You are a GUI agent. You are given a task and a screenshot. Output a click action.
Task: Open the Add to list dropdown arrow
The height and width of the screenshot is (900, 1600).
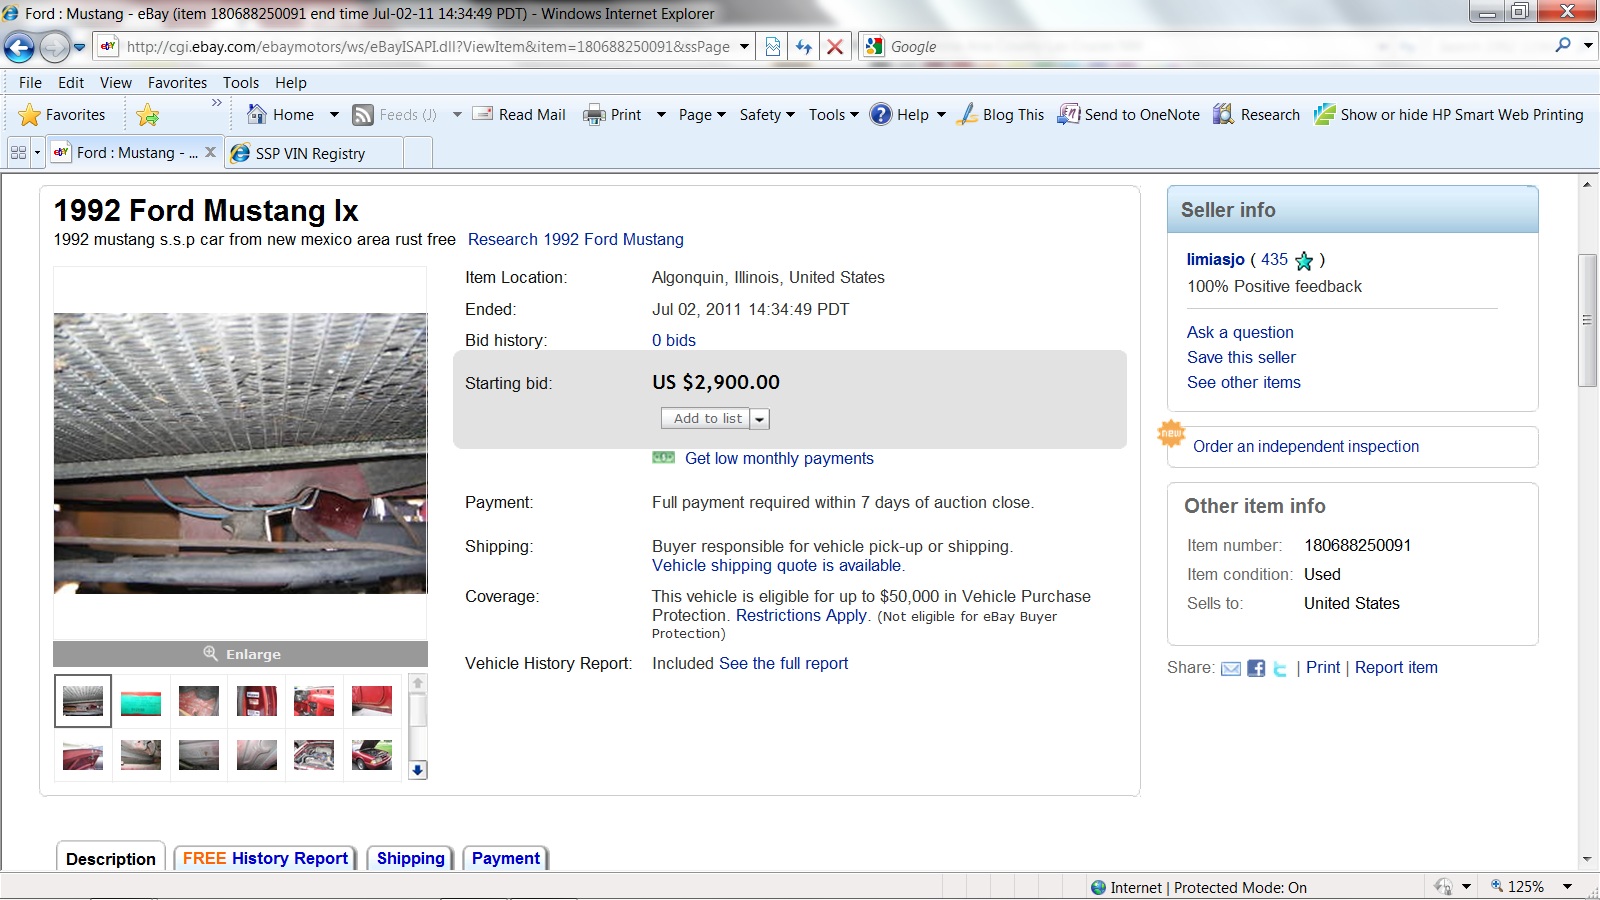pos(760,419)
